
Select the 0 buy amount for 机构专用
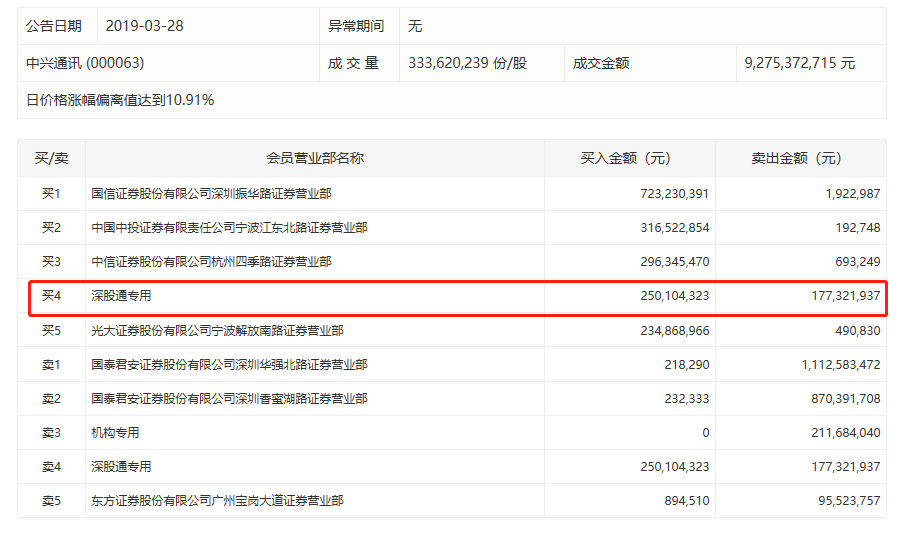tap(705, 433)
